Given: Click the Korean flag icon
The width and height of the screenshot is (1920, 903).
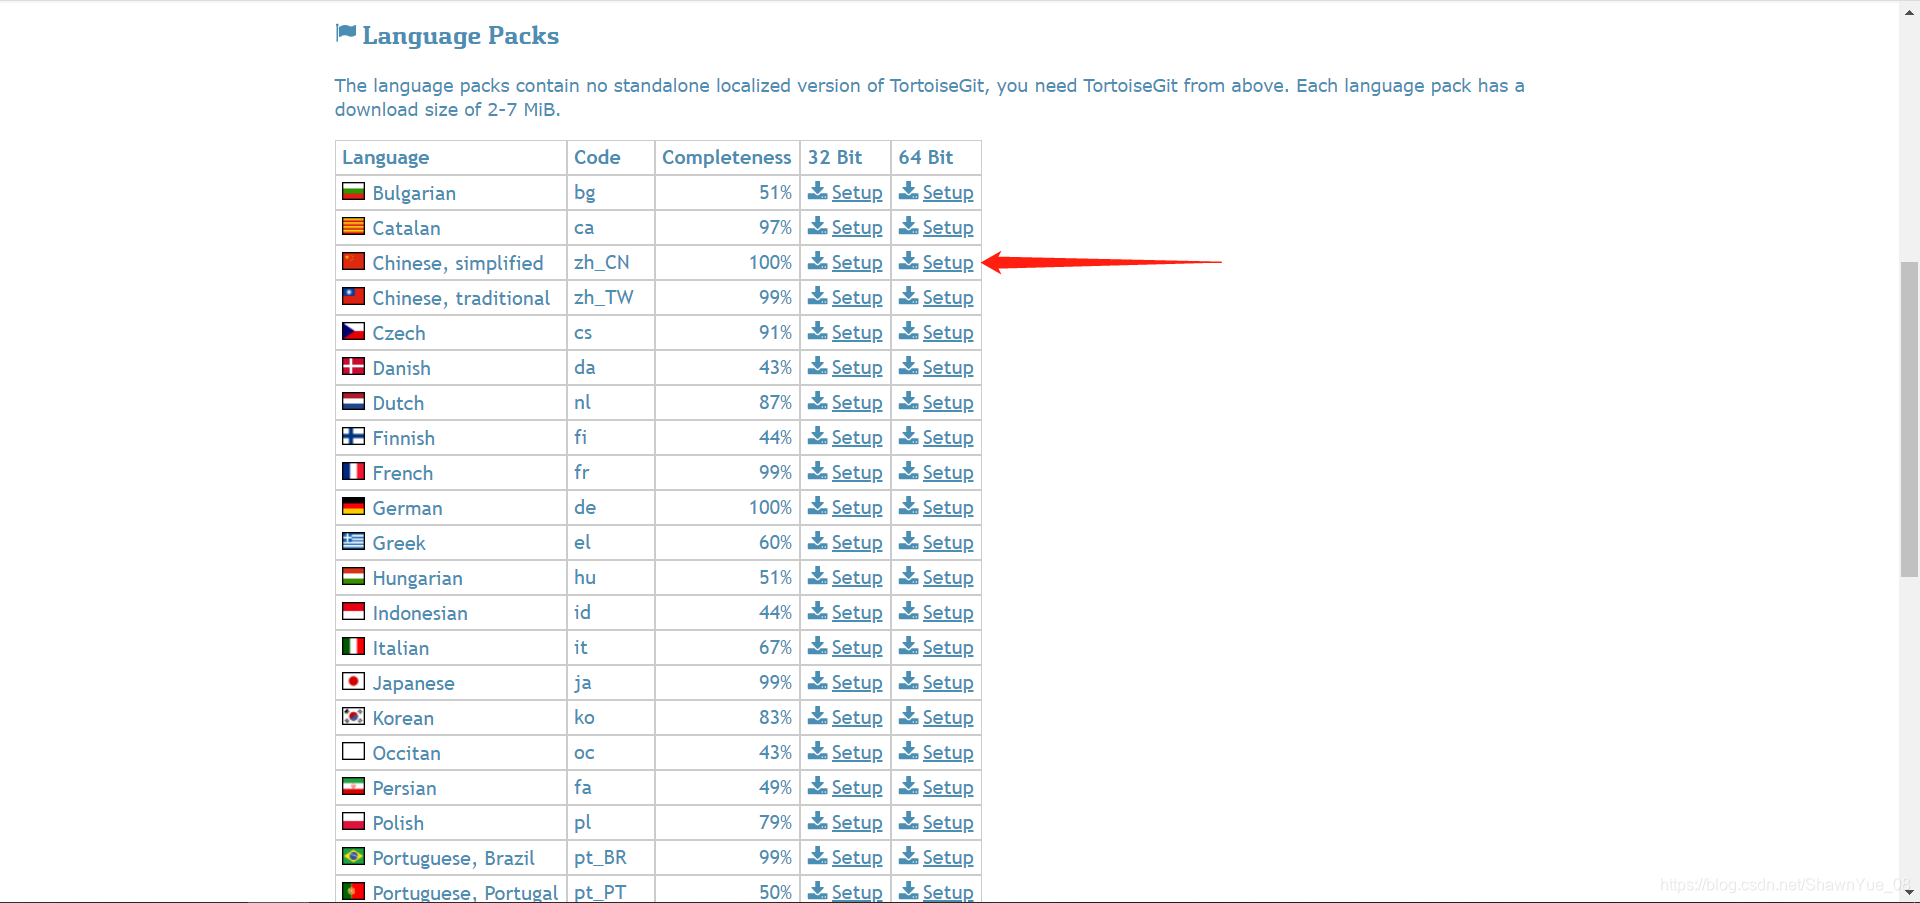Looking at the screenshot, I should [353, 716].
